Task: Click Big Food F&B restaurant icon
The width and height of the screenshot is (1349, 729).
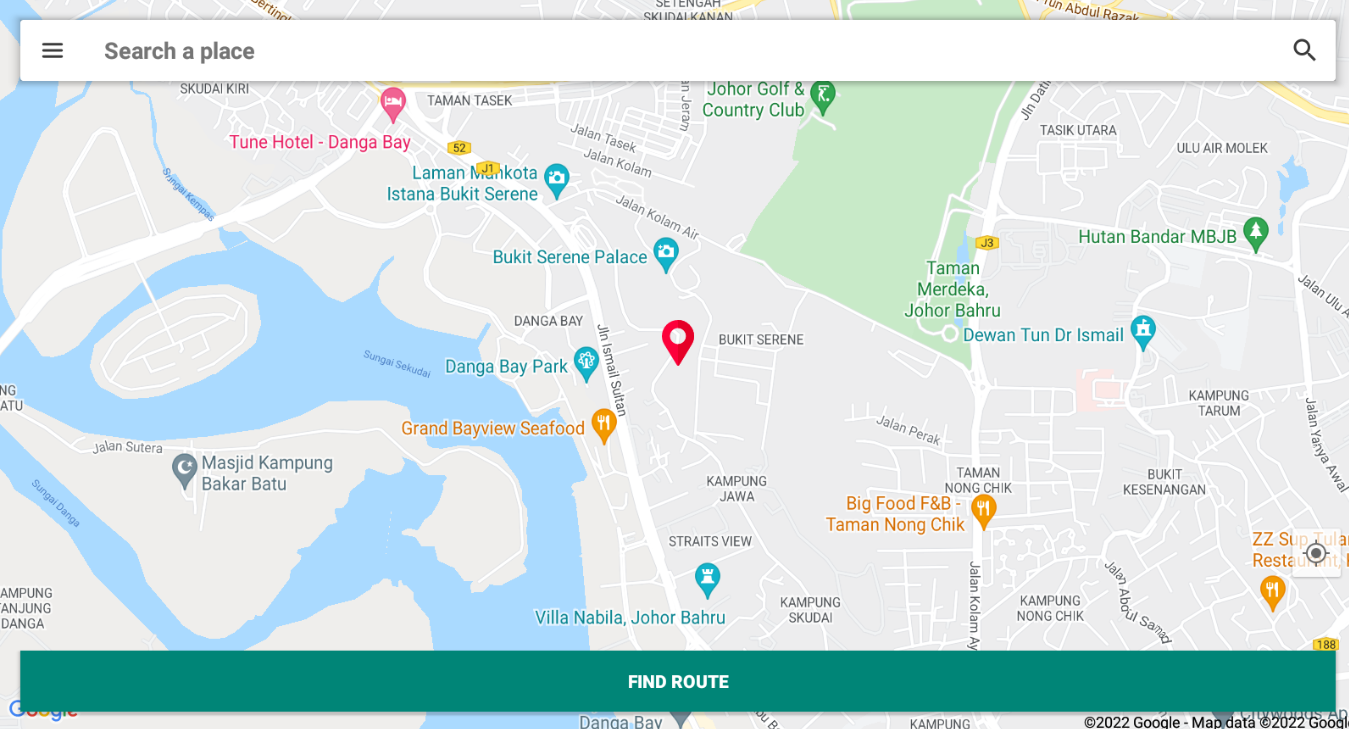Action: click(983, 512)
